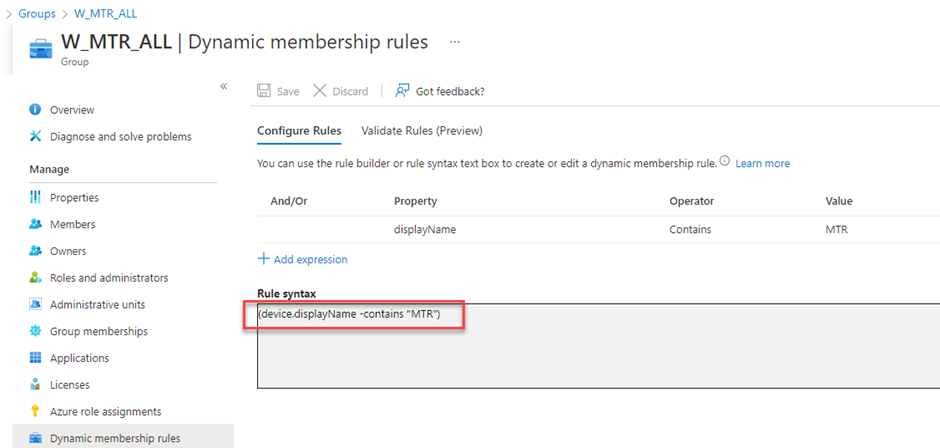Open Group memberships
Image resolution: width=940 pixels, height=448 pixels.
click(99, 331)
